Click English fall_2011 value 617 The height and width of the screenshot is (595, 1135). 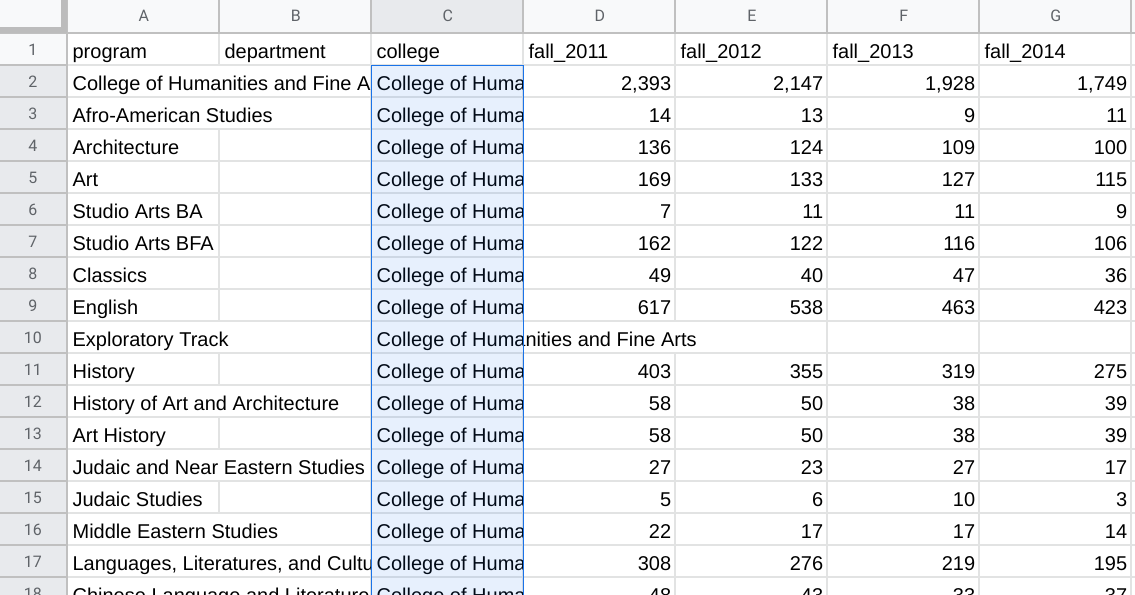tap(599, 307)
